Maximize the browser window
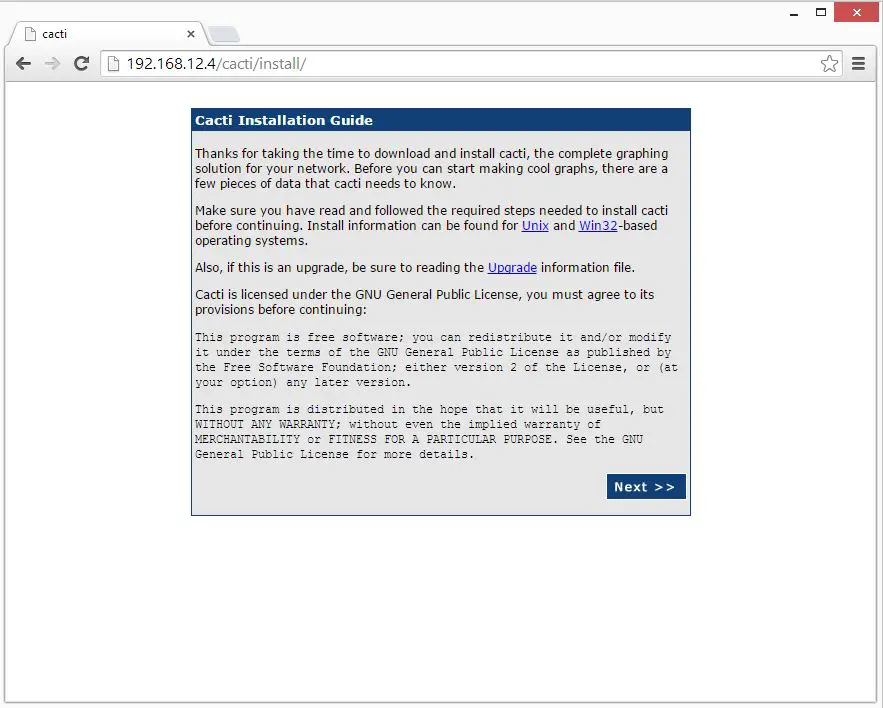Image resolution: width=883 pixels, height=708 pixels. (821, 12)
